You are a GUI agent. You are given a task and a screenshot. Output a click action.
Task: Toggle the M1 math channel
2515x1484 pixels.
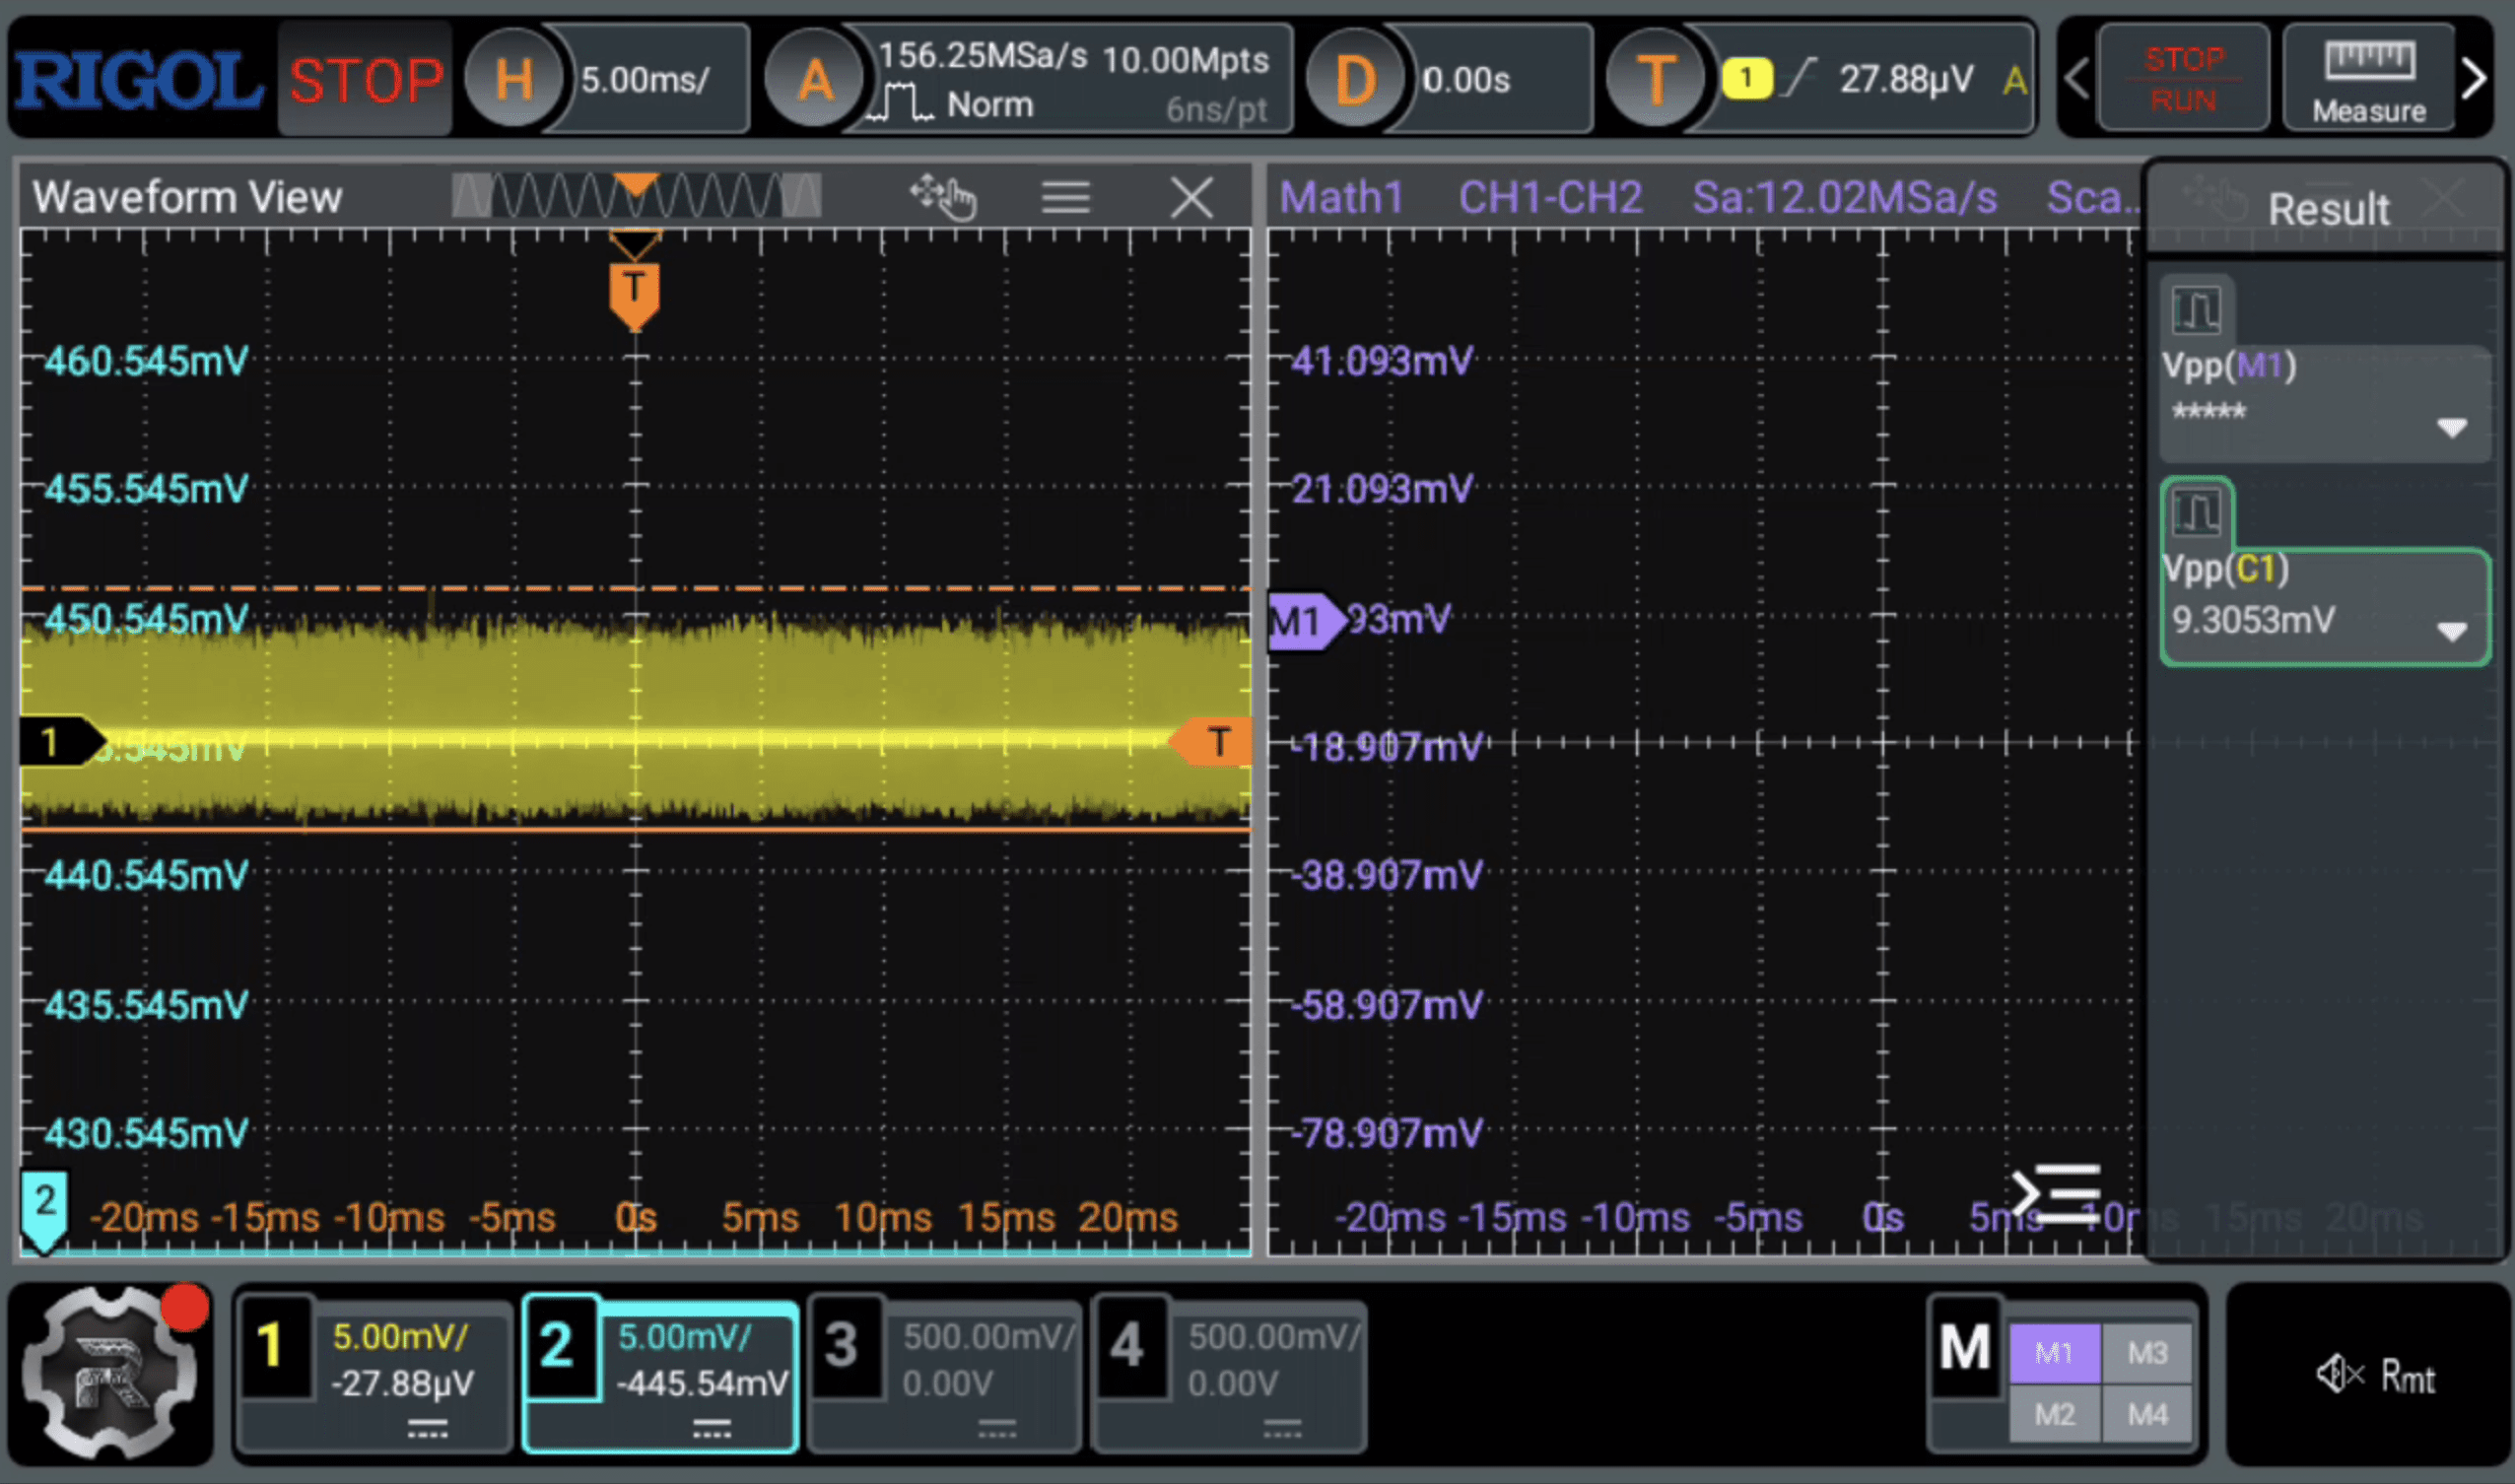click(2055, 1353)
